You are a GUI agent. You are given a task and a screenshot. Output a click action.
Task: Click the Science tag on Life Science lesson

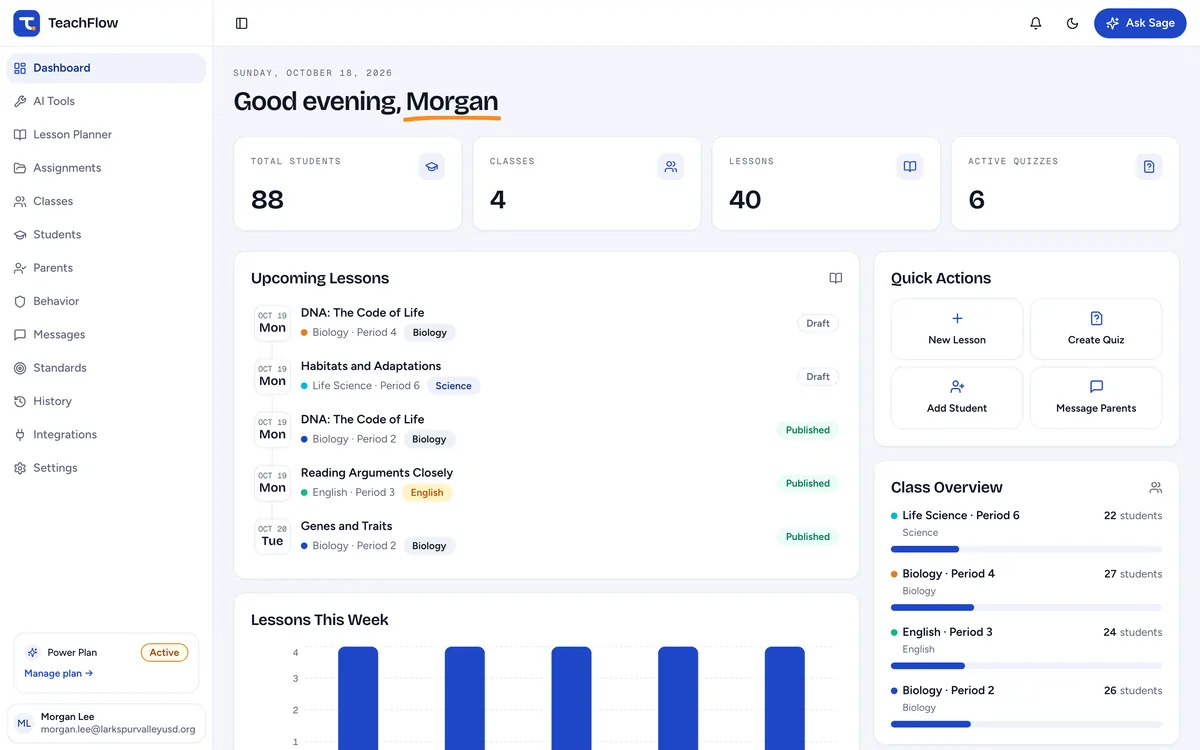point(453,386)
